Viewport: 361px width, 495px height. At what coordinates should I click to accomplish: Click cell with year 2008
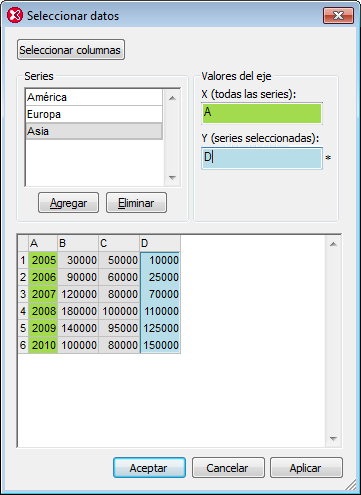click(43, 311)
